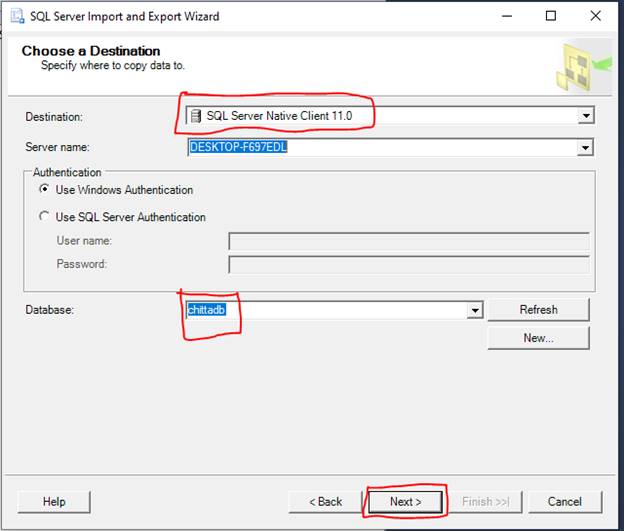Click SQL Server Native Client 11.0 text
This screenshot has width=624, height=531.
(279, 116)
